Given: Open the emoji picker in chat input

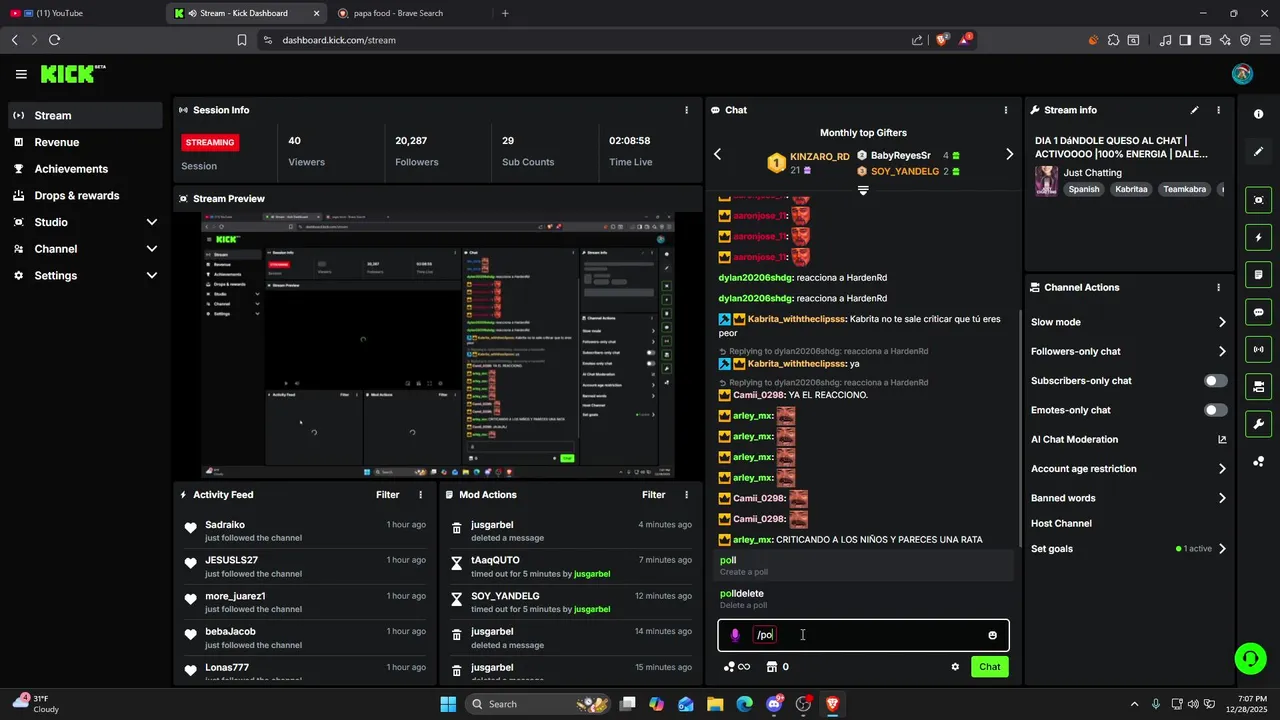Looking at the screenshot, I should click(992, 635).
